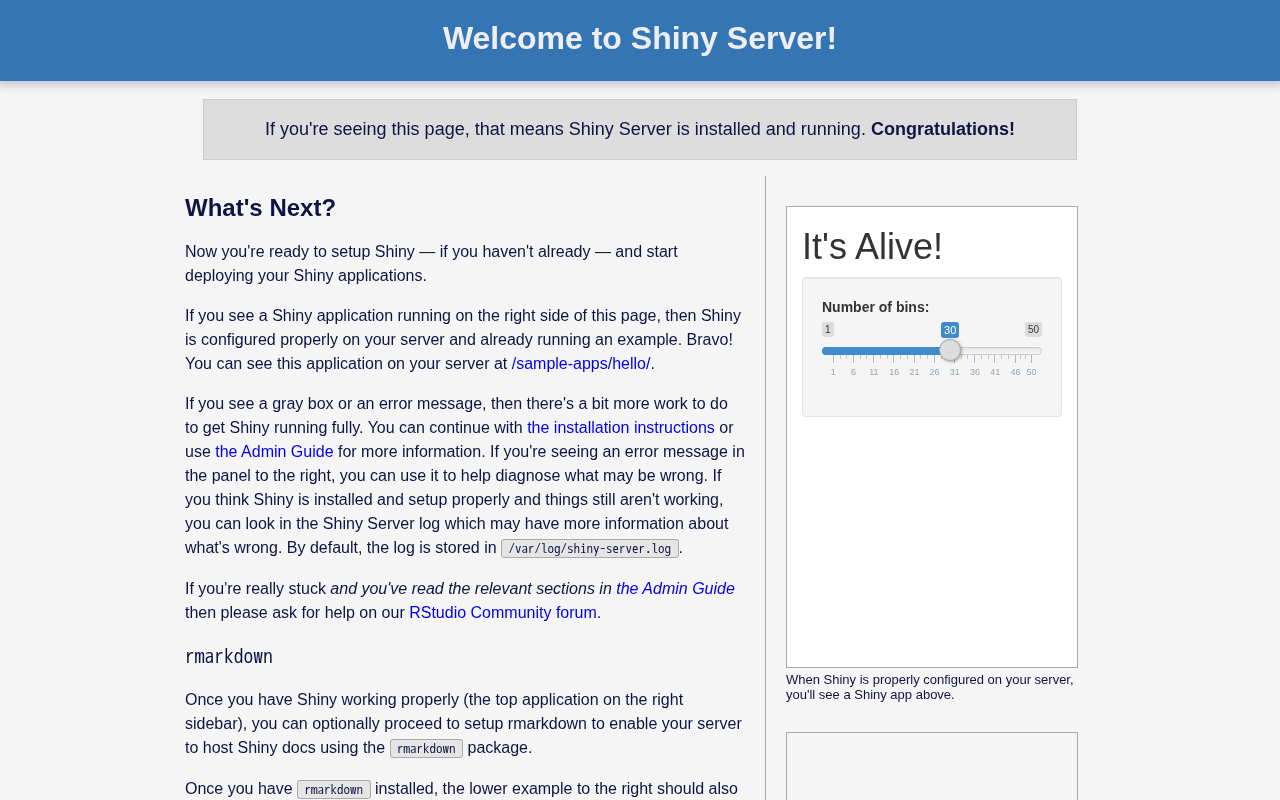Viewport: 1280px width, 800px height.
Task: Open the italic Admin Guide link
Action: point(675,589)
